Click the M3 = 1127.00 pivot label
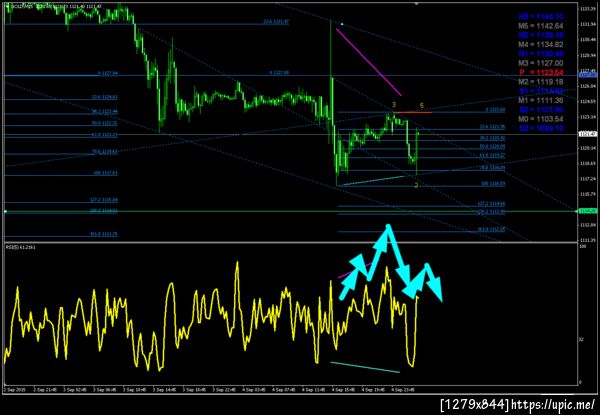The width and height of the screenshot is (600, 415). click(x=541, y=63)
